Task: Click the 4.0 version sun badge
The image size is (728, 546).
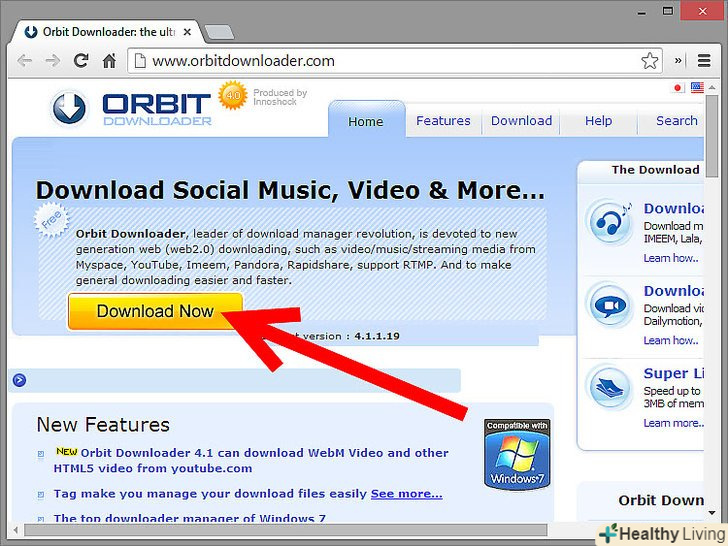Action: pos(233,95)
